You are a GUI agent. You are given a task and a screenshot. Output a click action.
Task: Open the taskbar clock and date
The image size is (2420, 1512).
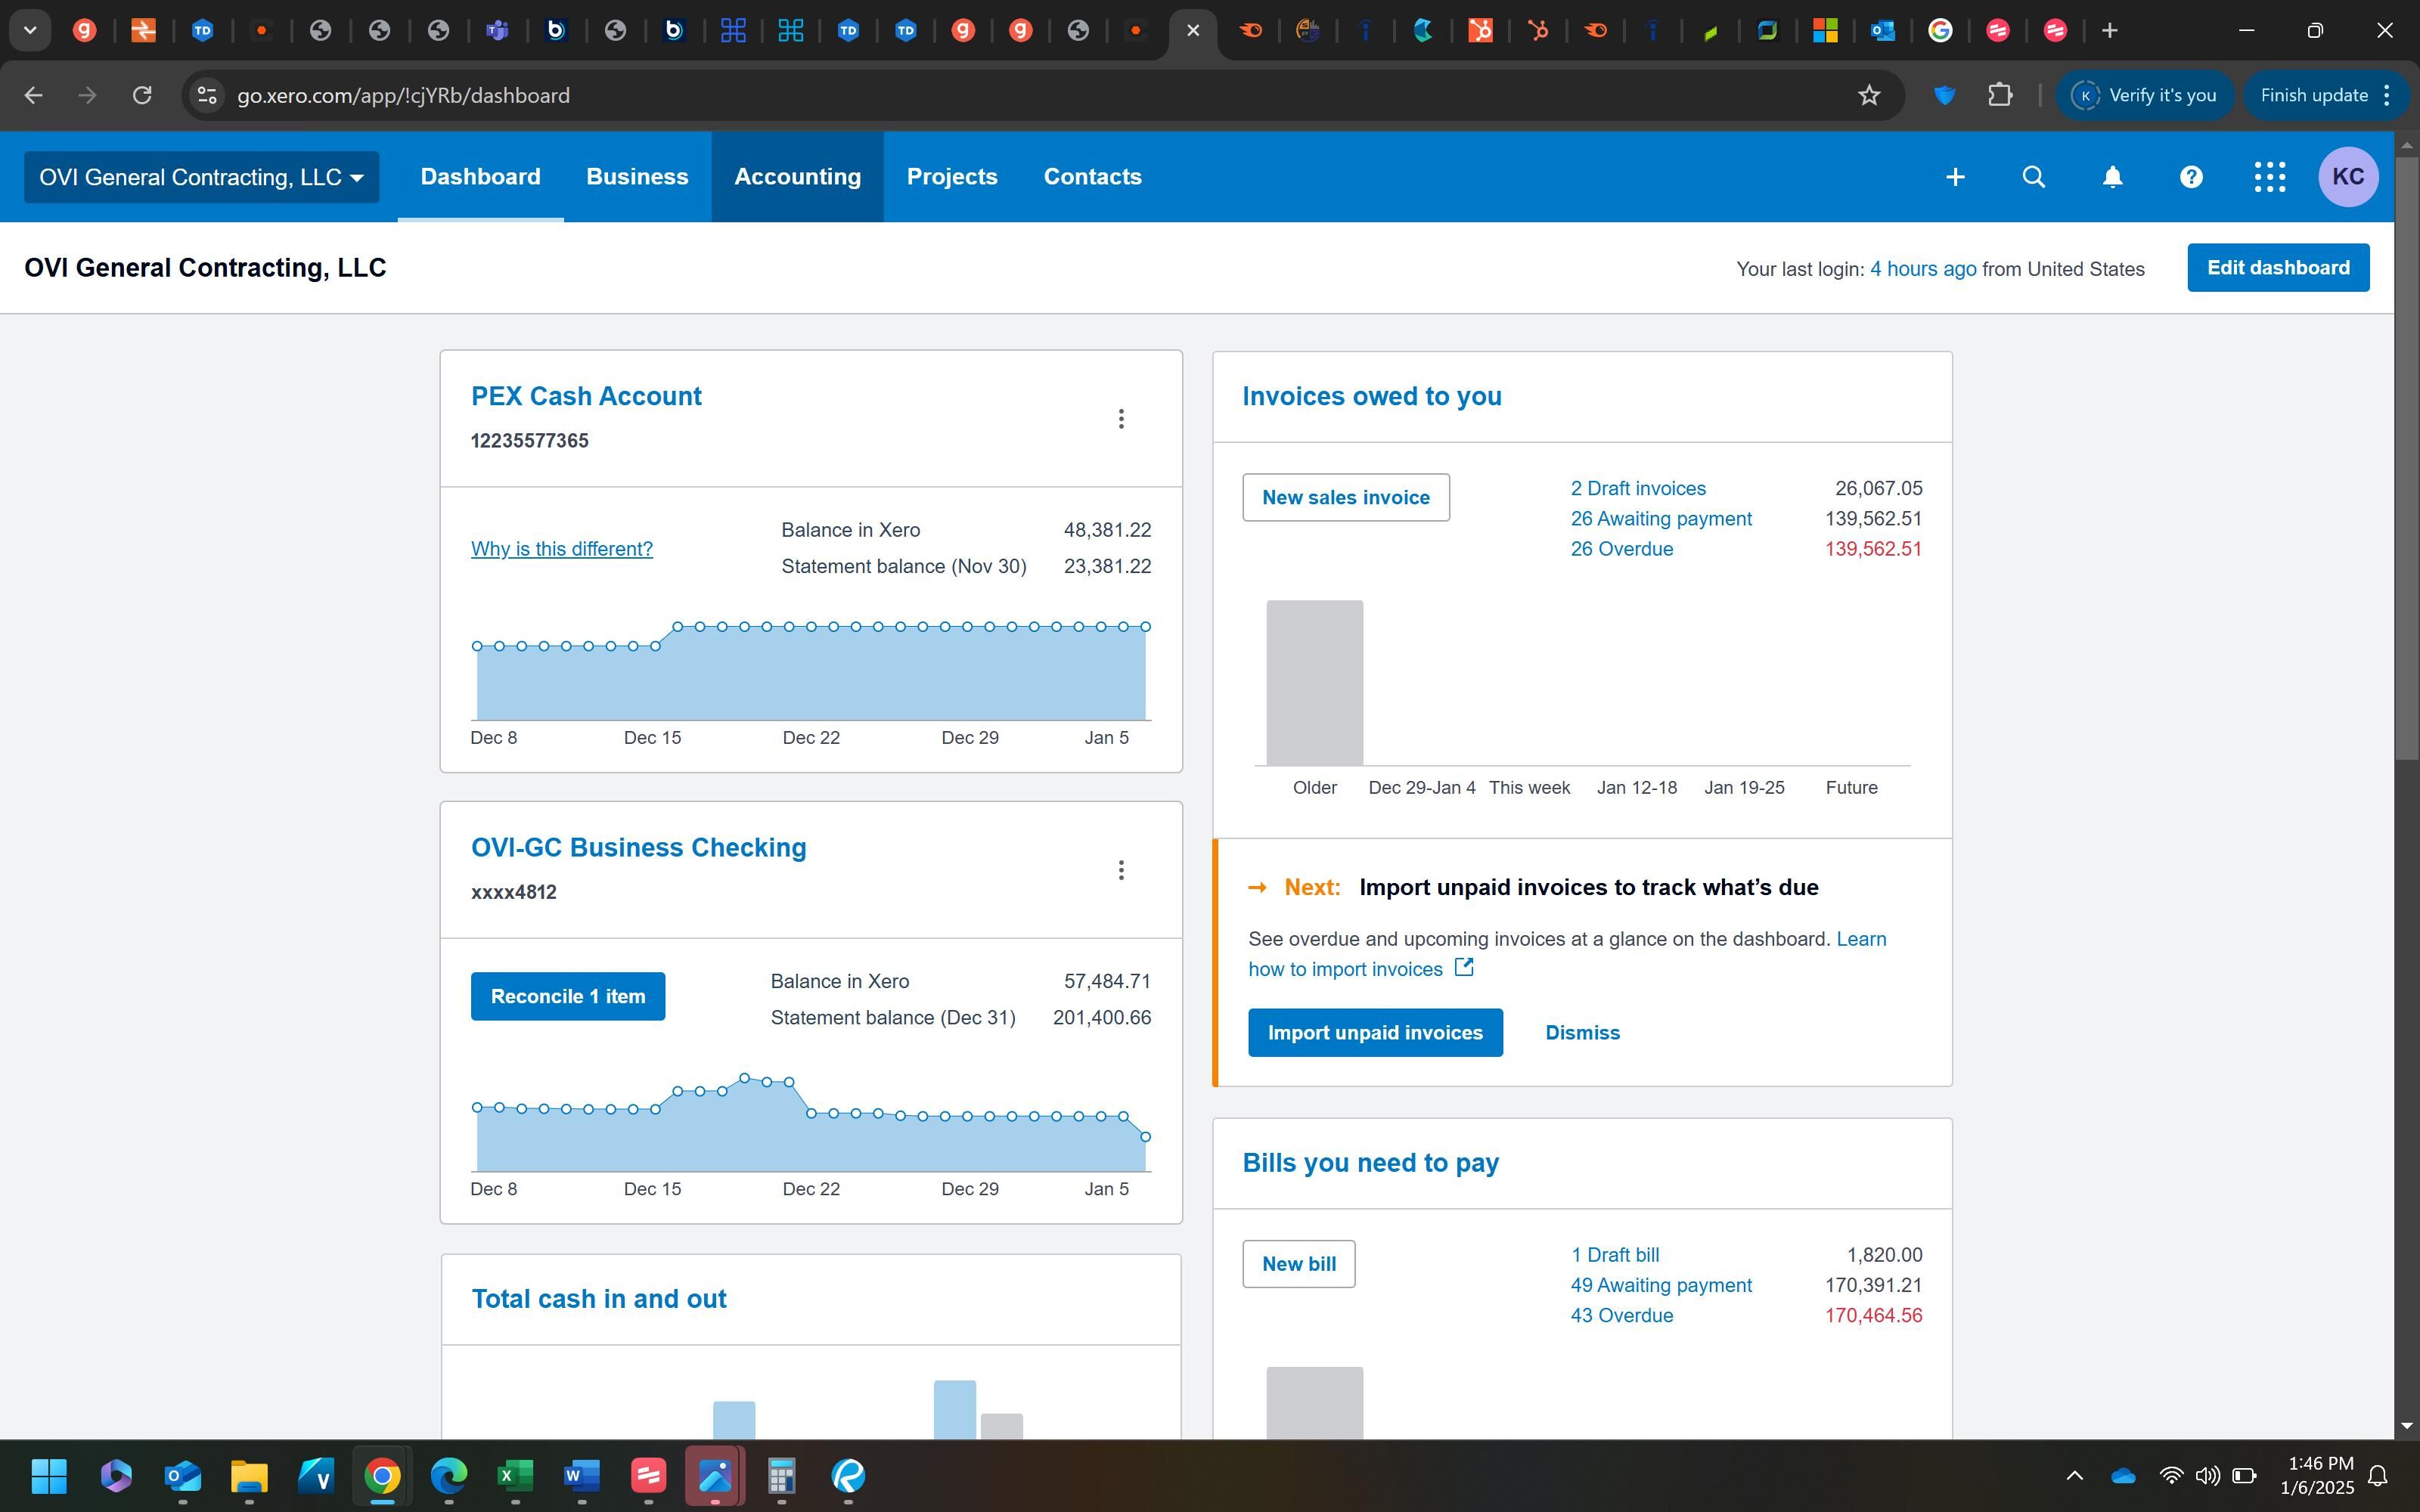pos(2317,1475)
